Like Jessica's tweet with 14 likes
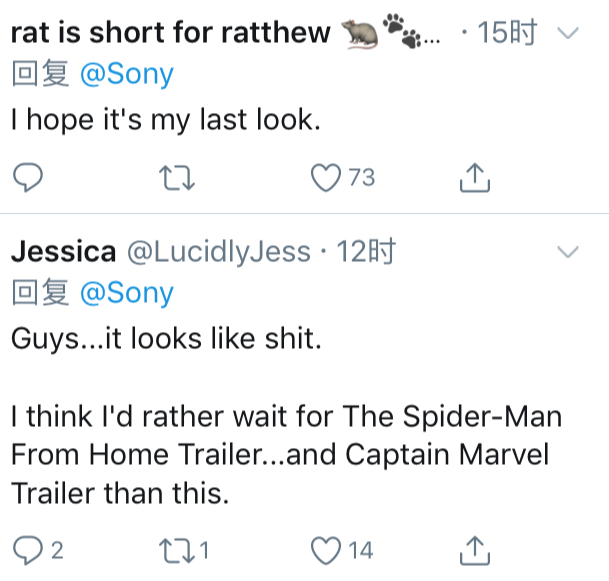This screenshot has width=609, height=581. (325, 550)
